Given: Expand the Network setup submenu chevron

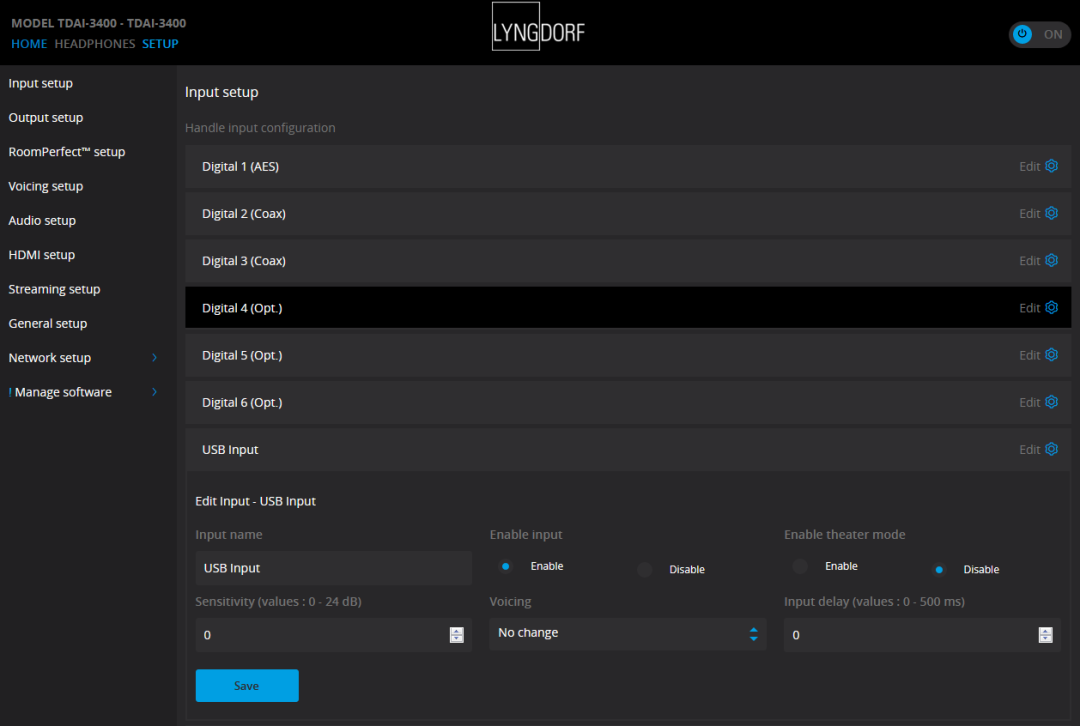Looking at the screenshot, I should (154, 358).
